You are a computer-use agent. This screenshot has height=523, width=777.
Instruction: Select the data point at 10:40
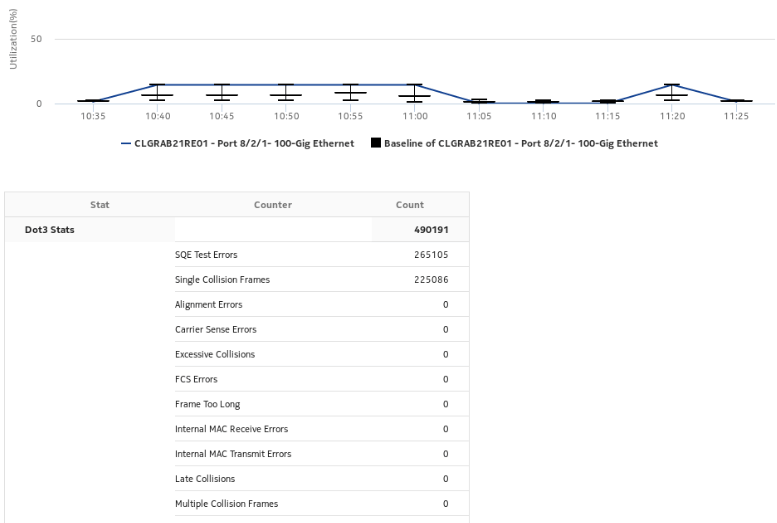(x=158, y=85)
